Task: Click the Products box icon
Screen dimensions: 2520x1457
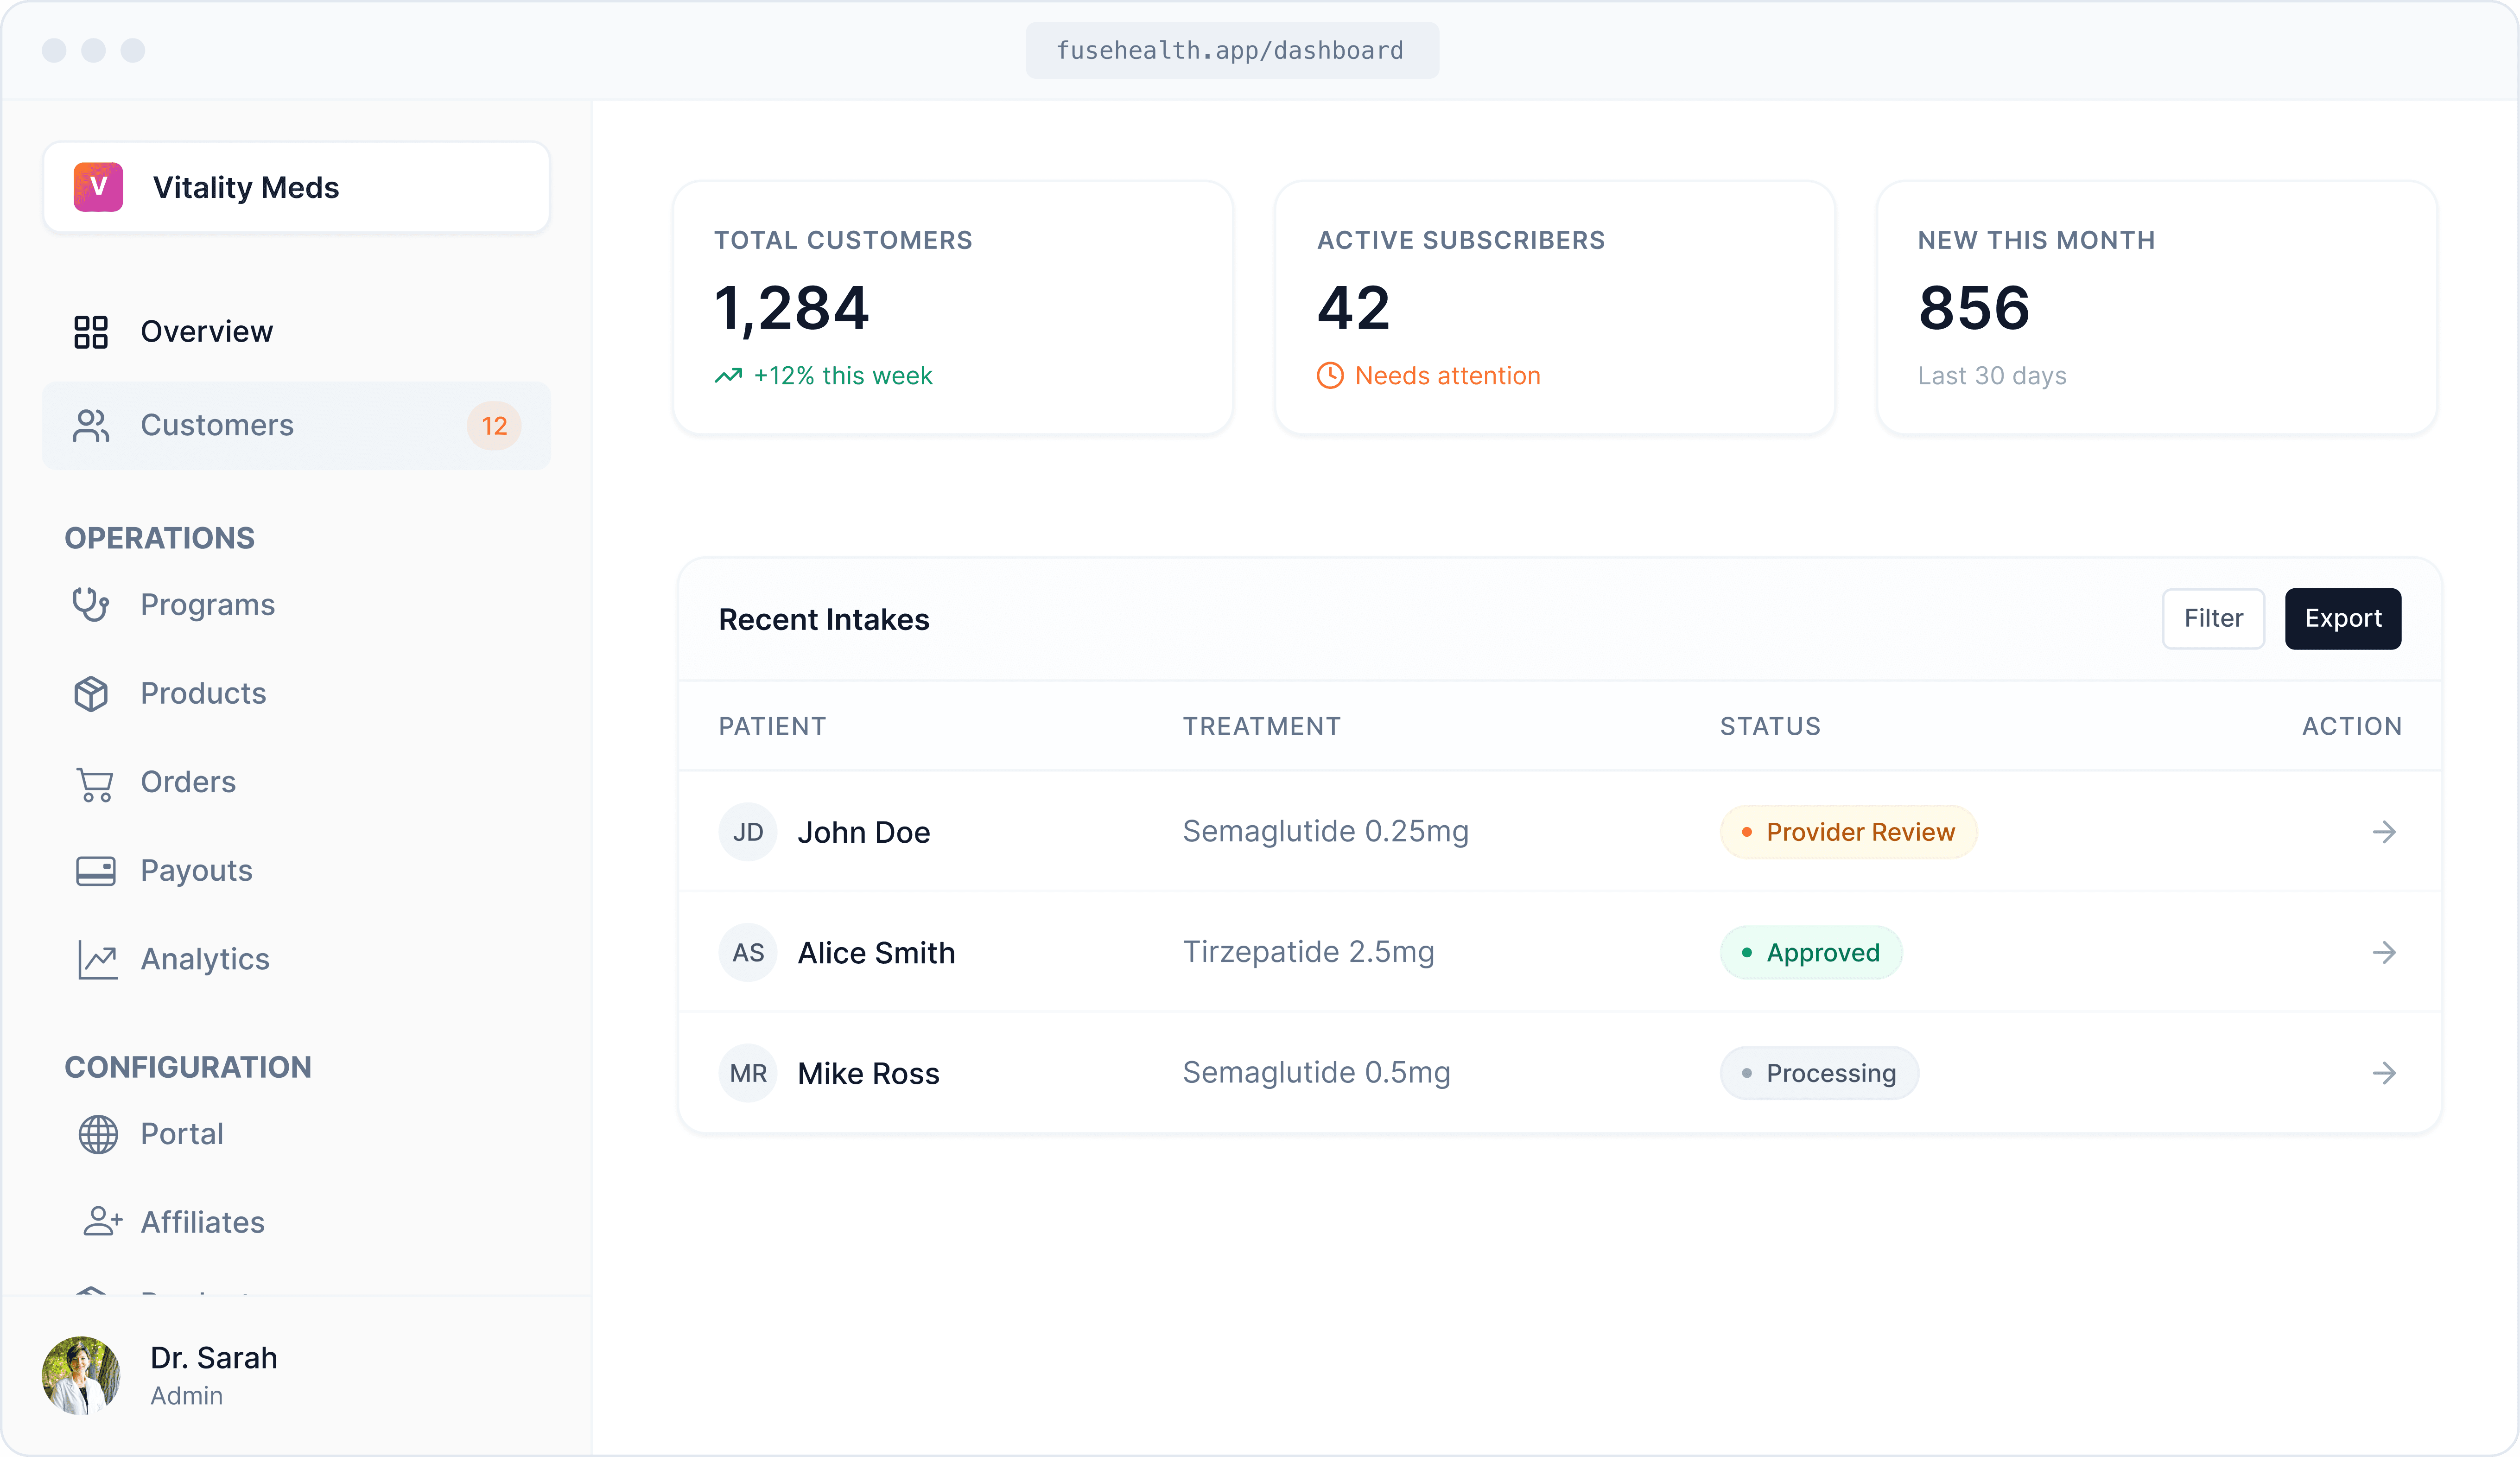Action: (91, 694)
